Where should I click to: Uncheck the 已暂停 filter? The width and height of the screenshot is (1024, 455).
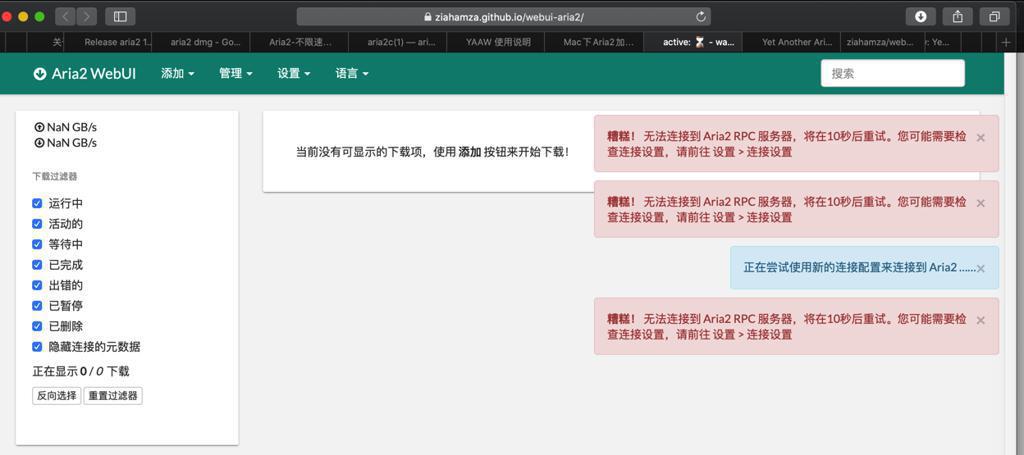[37, 306]
